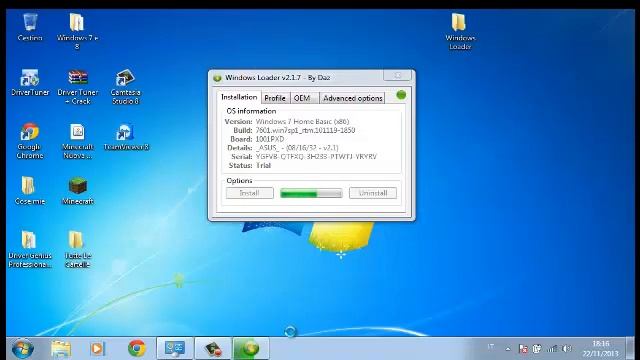The width and height of the screenshot is (640, 360).
Task: Select the Windows Loader desktop folder
Action: pyautogui.click(x=460, y=31)
